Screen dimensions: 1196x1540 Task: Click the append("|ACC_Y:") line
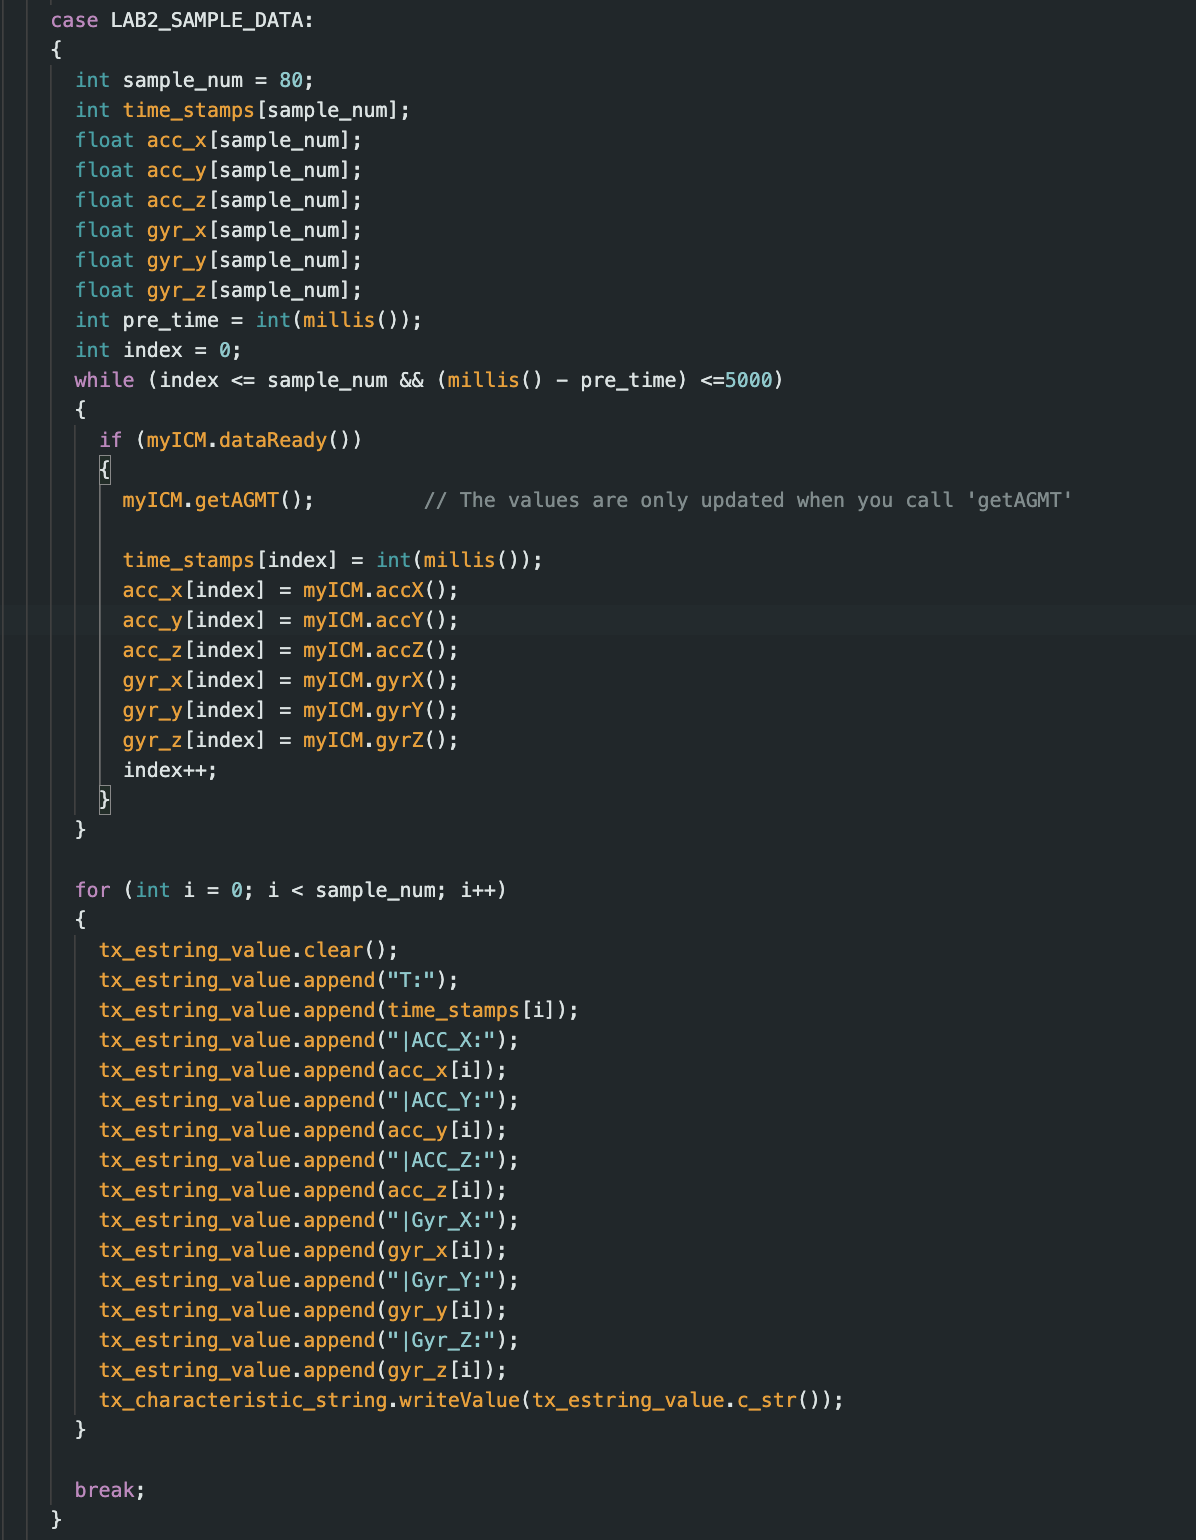pos(308,1100)
